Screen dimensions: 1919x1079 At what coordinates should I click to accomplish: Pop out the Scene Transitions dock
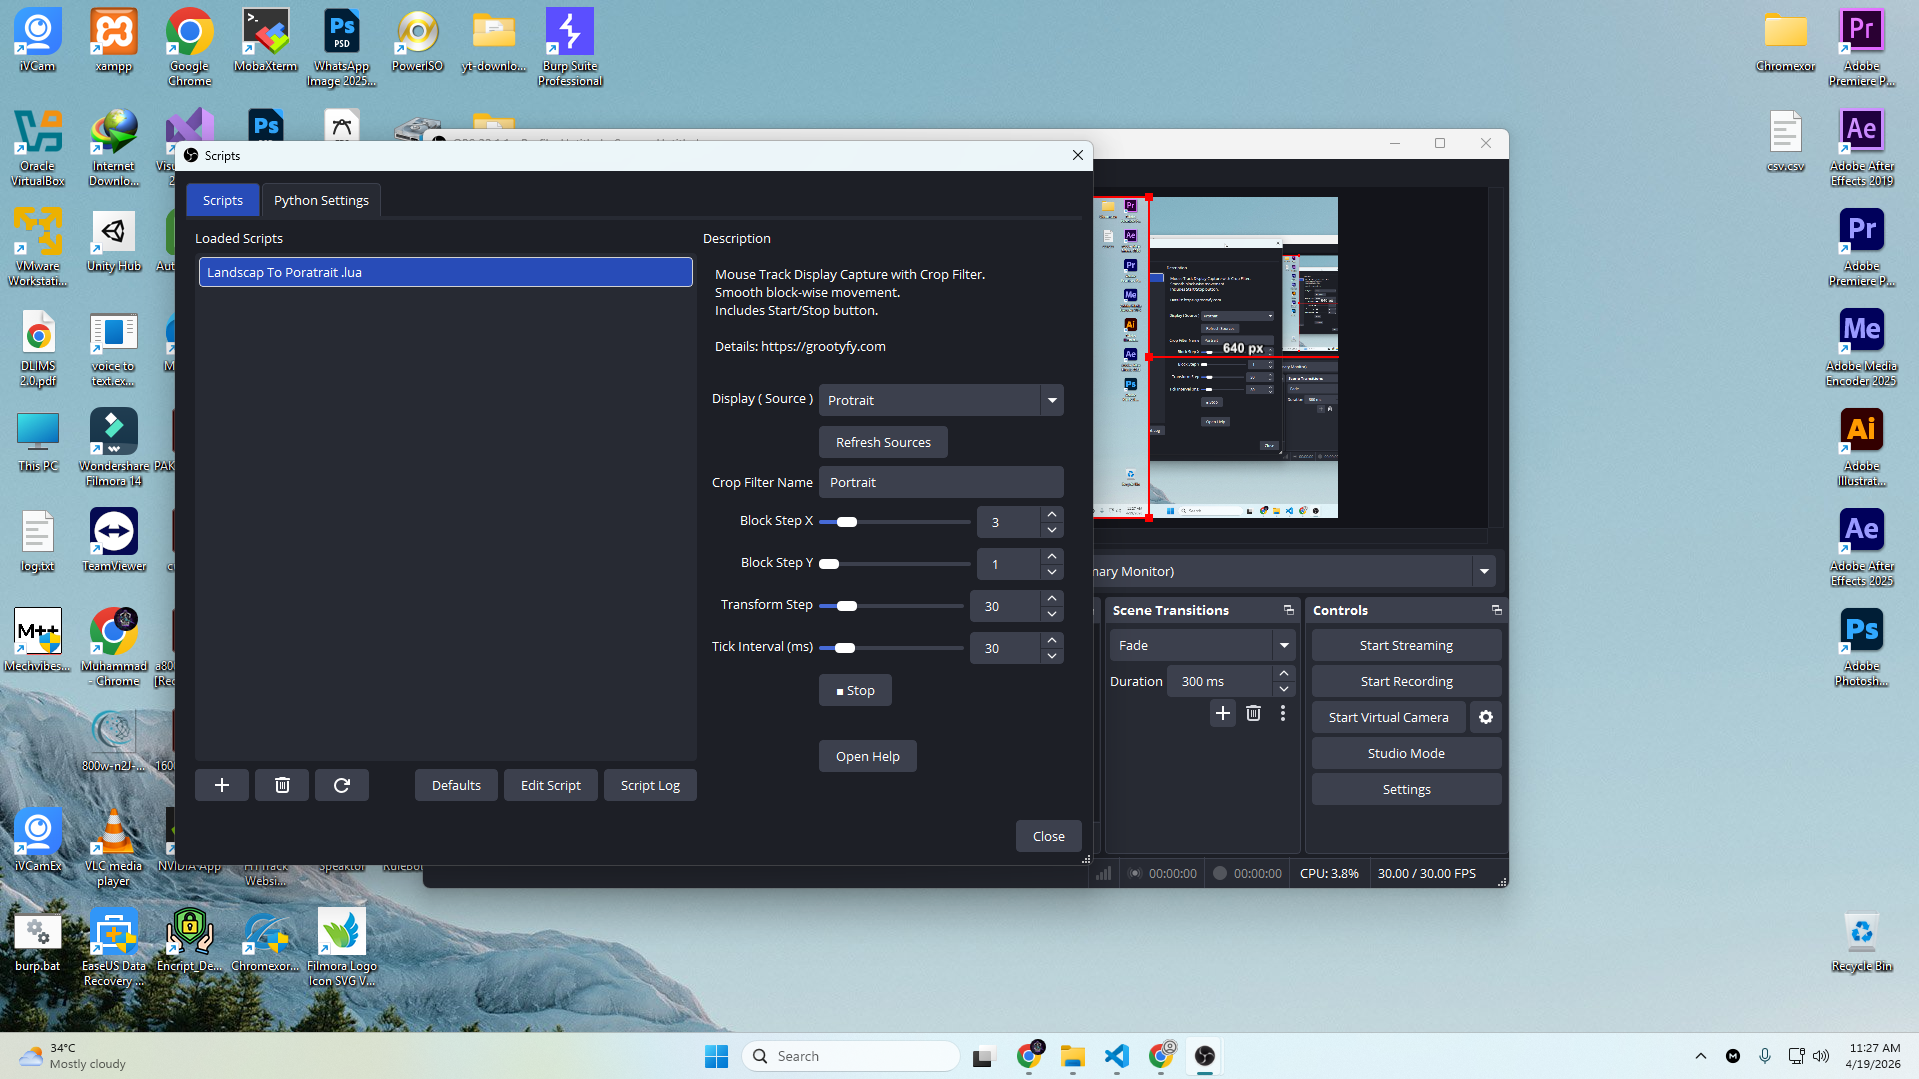coord(1288,610)
